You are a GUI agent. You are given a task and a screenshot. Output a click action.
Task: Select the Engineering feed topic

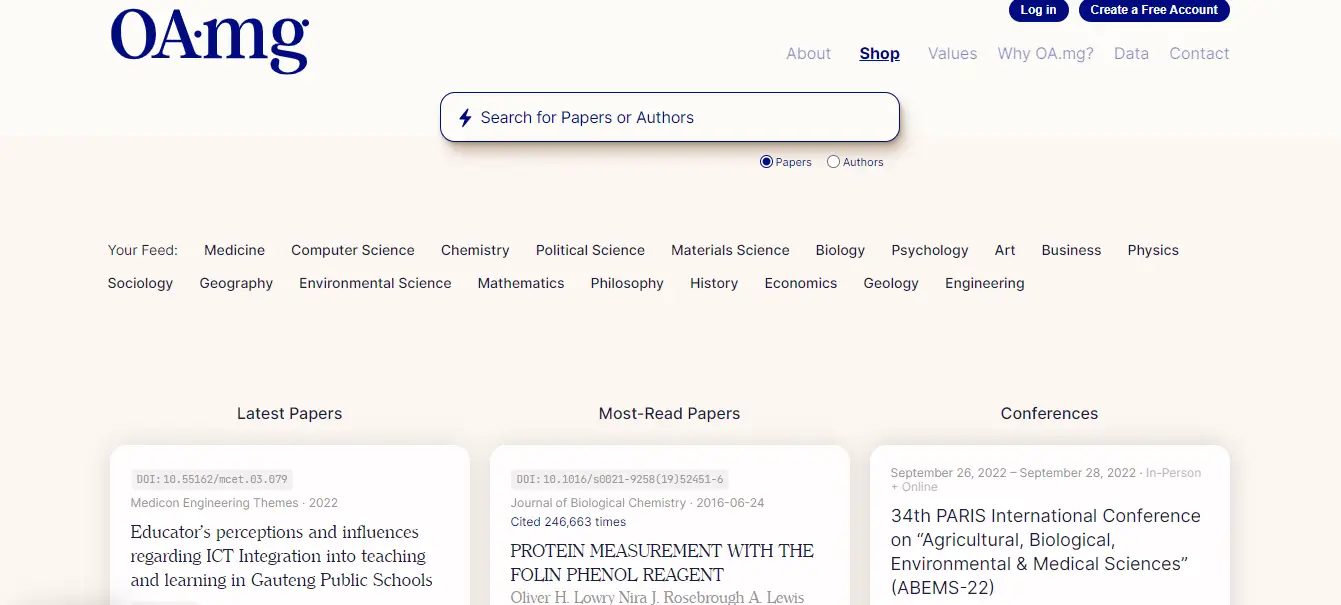(985, 283)
